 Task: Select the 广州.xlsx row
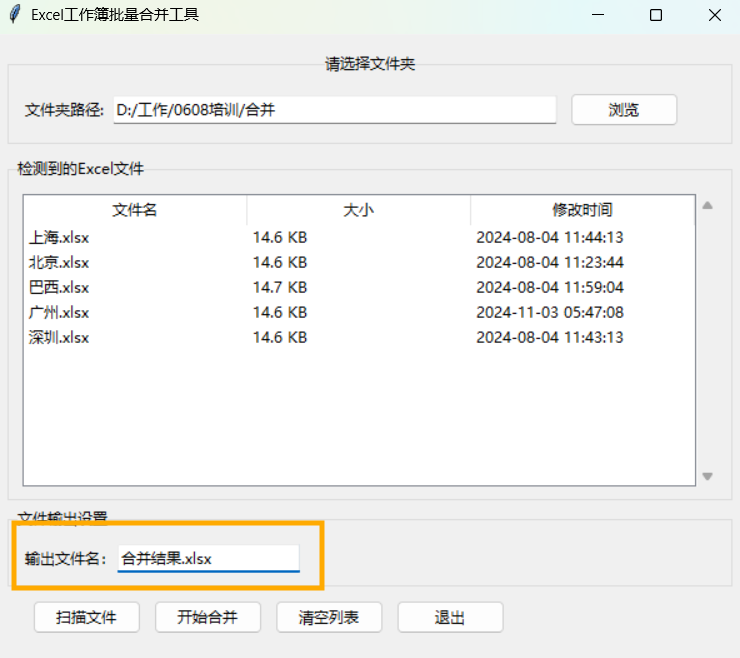point(359,312)
